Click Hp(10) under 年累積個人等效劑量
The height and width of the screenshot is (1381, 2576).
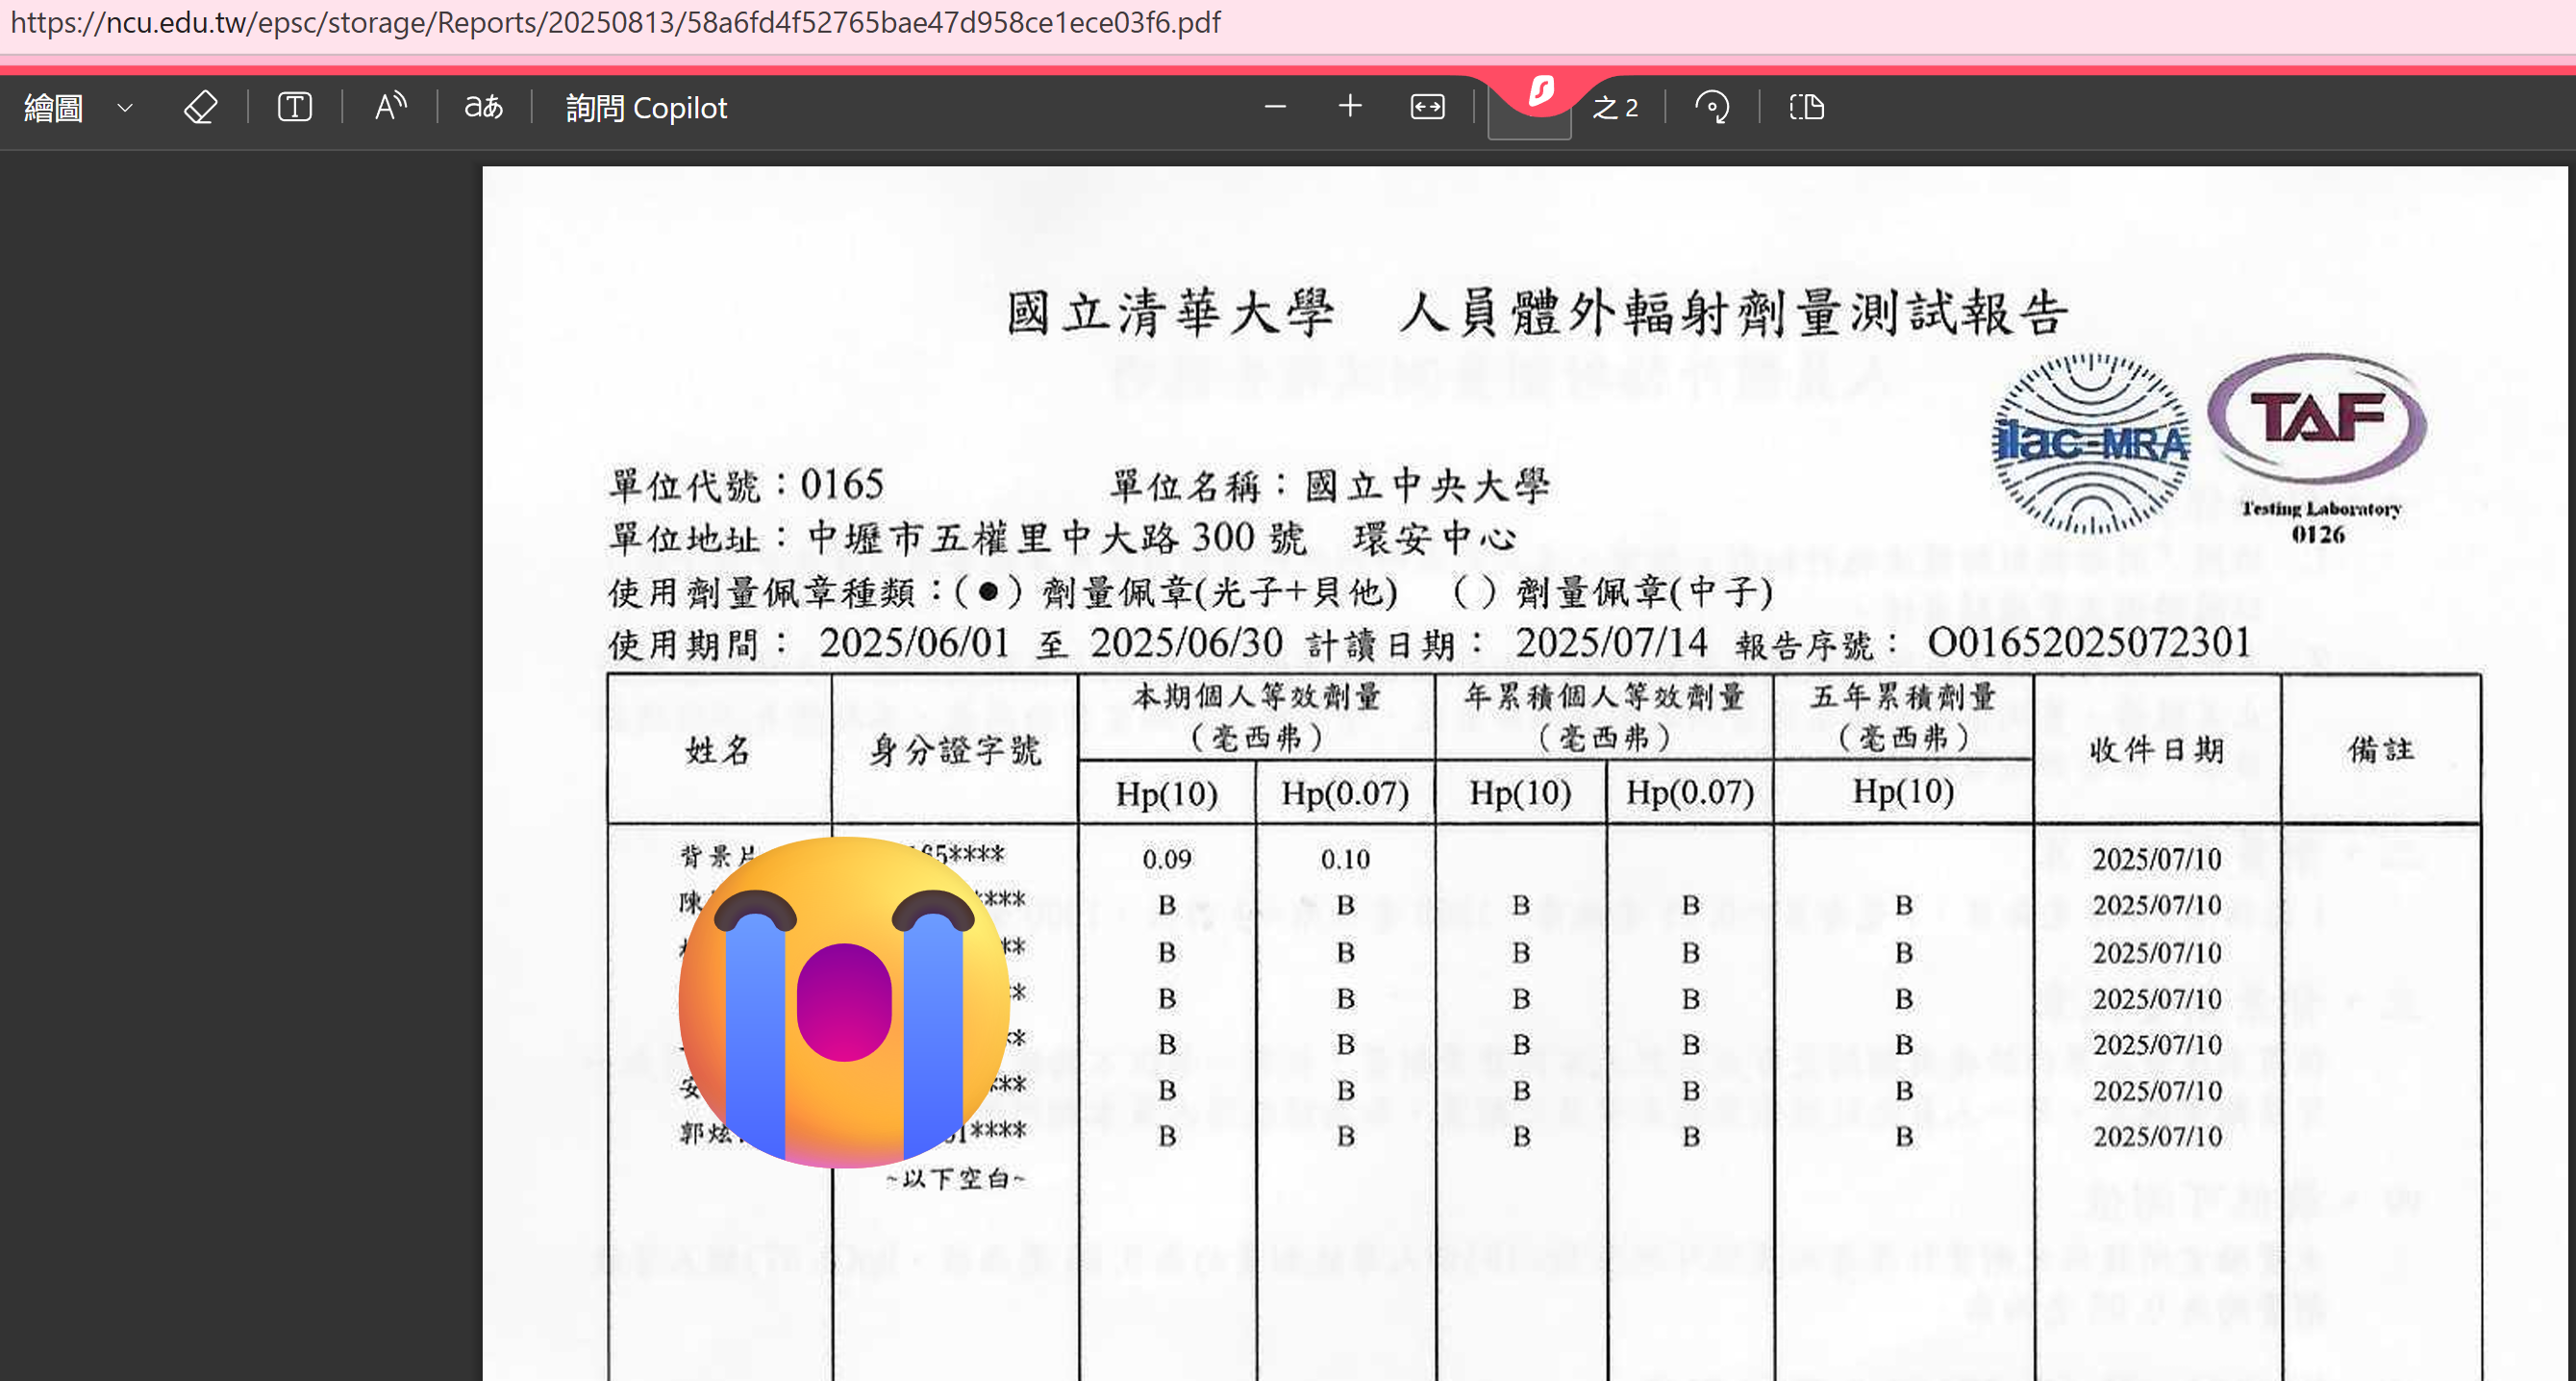[x=1520, y=794]
